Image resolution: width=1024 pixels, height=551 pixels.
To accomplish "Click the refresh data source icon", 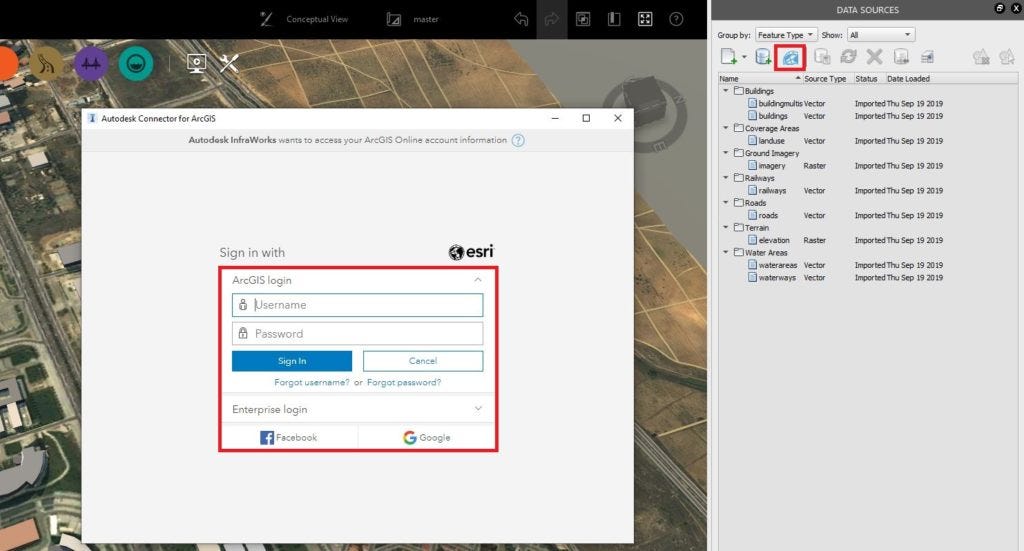I will 848,57.
